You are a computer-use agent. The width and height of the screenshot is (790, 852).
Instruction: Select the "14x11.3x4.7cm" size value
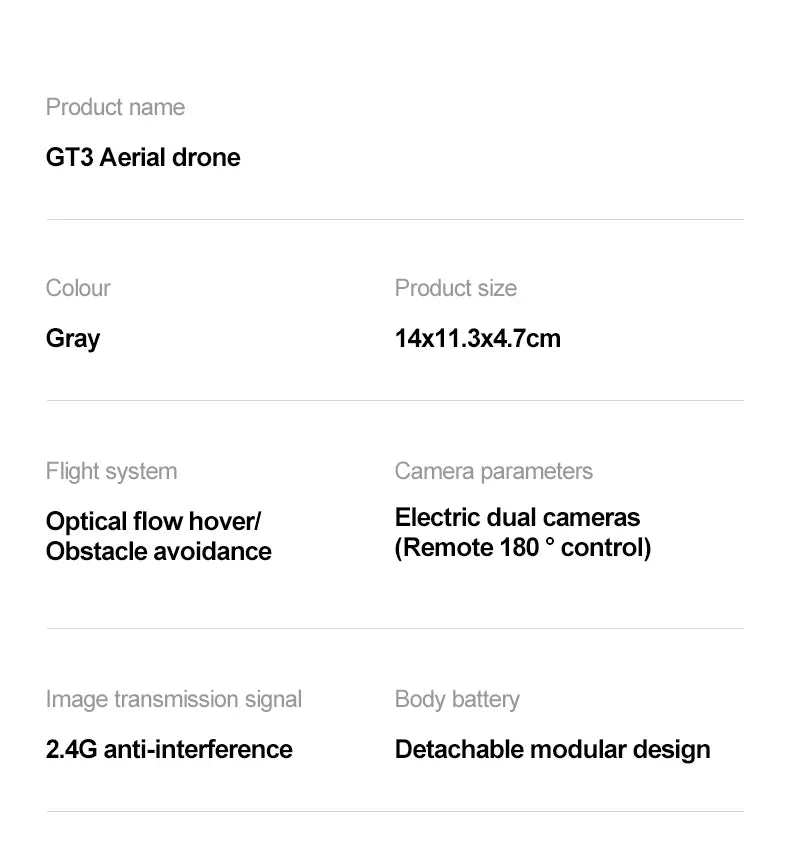coord(477,338)
